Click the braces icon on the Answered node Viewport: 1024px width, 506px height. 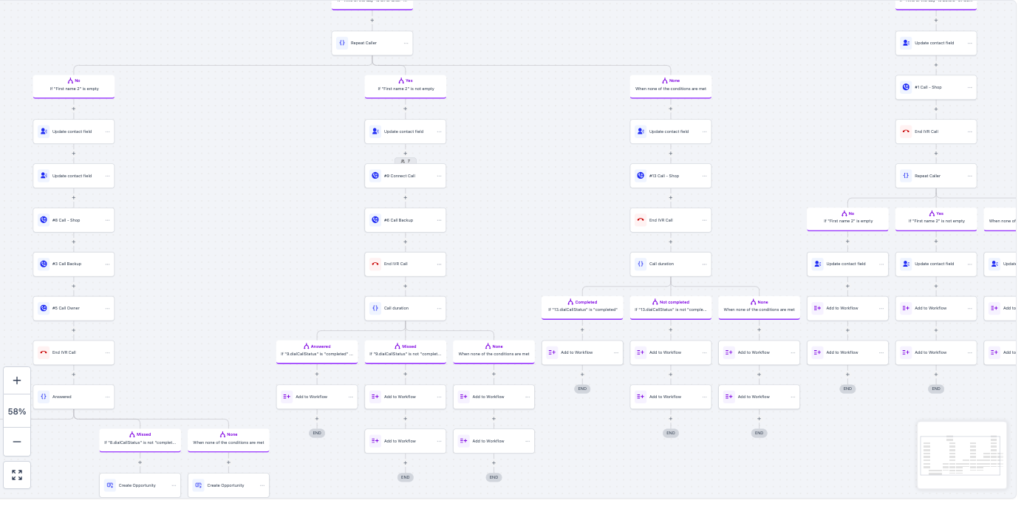44,396
